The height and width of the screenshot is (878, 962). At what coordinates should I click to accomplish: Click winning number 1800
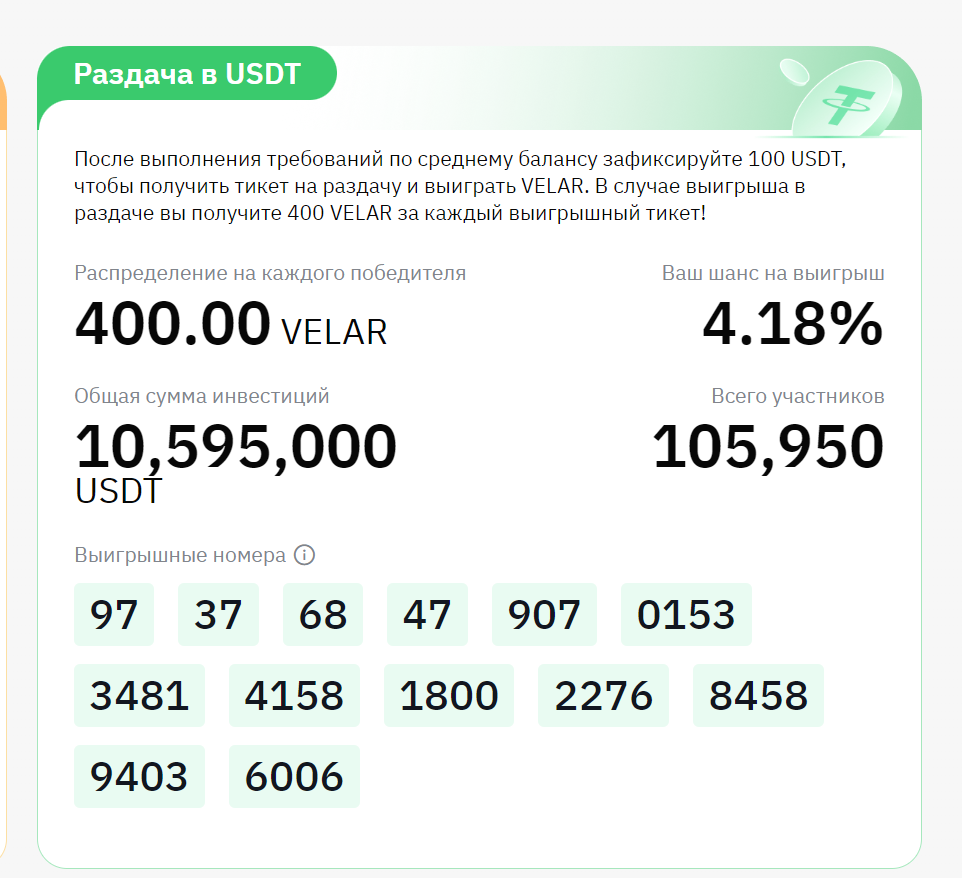click(x=449, y=695)
